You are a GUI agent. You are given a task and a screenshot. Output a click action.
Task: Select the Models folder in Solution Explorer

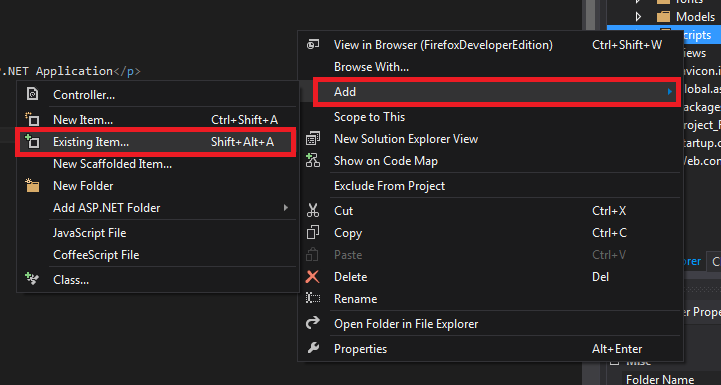(x=695, y=17)
